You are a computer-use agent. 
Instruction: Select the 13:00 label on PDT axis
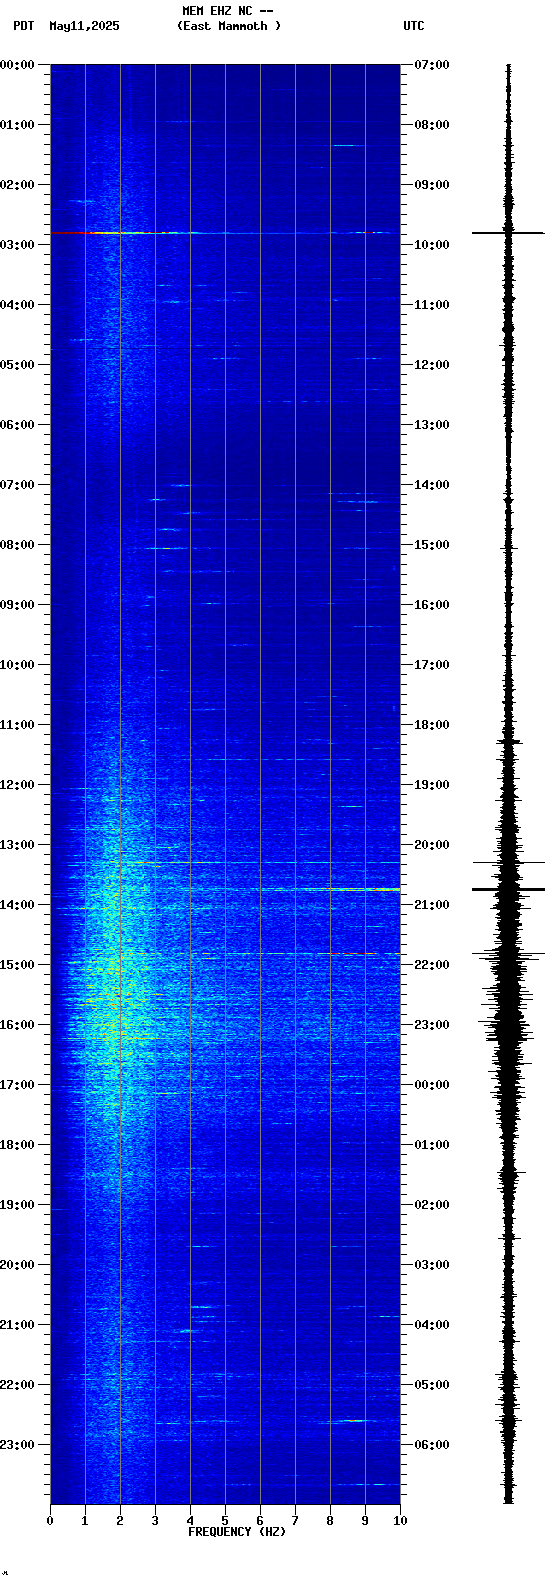(18, 845)
